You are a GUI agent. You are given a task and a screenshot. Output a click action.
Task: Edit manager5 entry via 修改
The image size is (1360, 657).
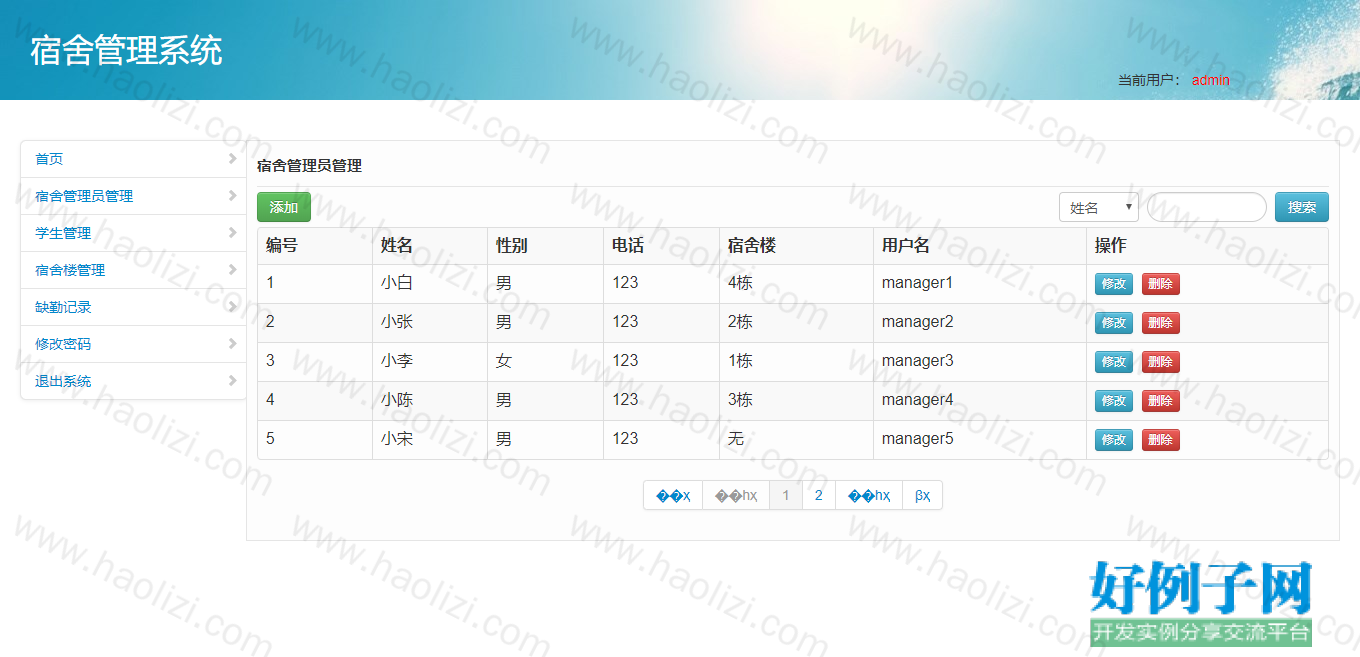click(1114, 440)
